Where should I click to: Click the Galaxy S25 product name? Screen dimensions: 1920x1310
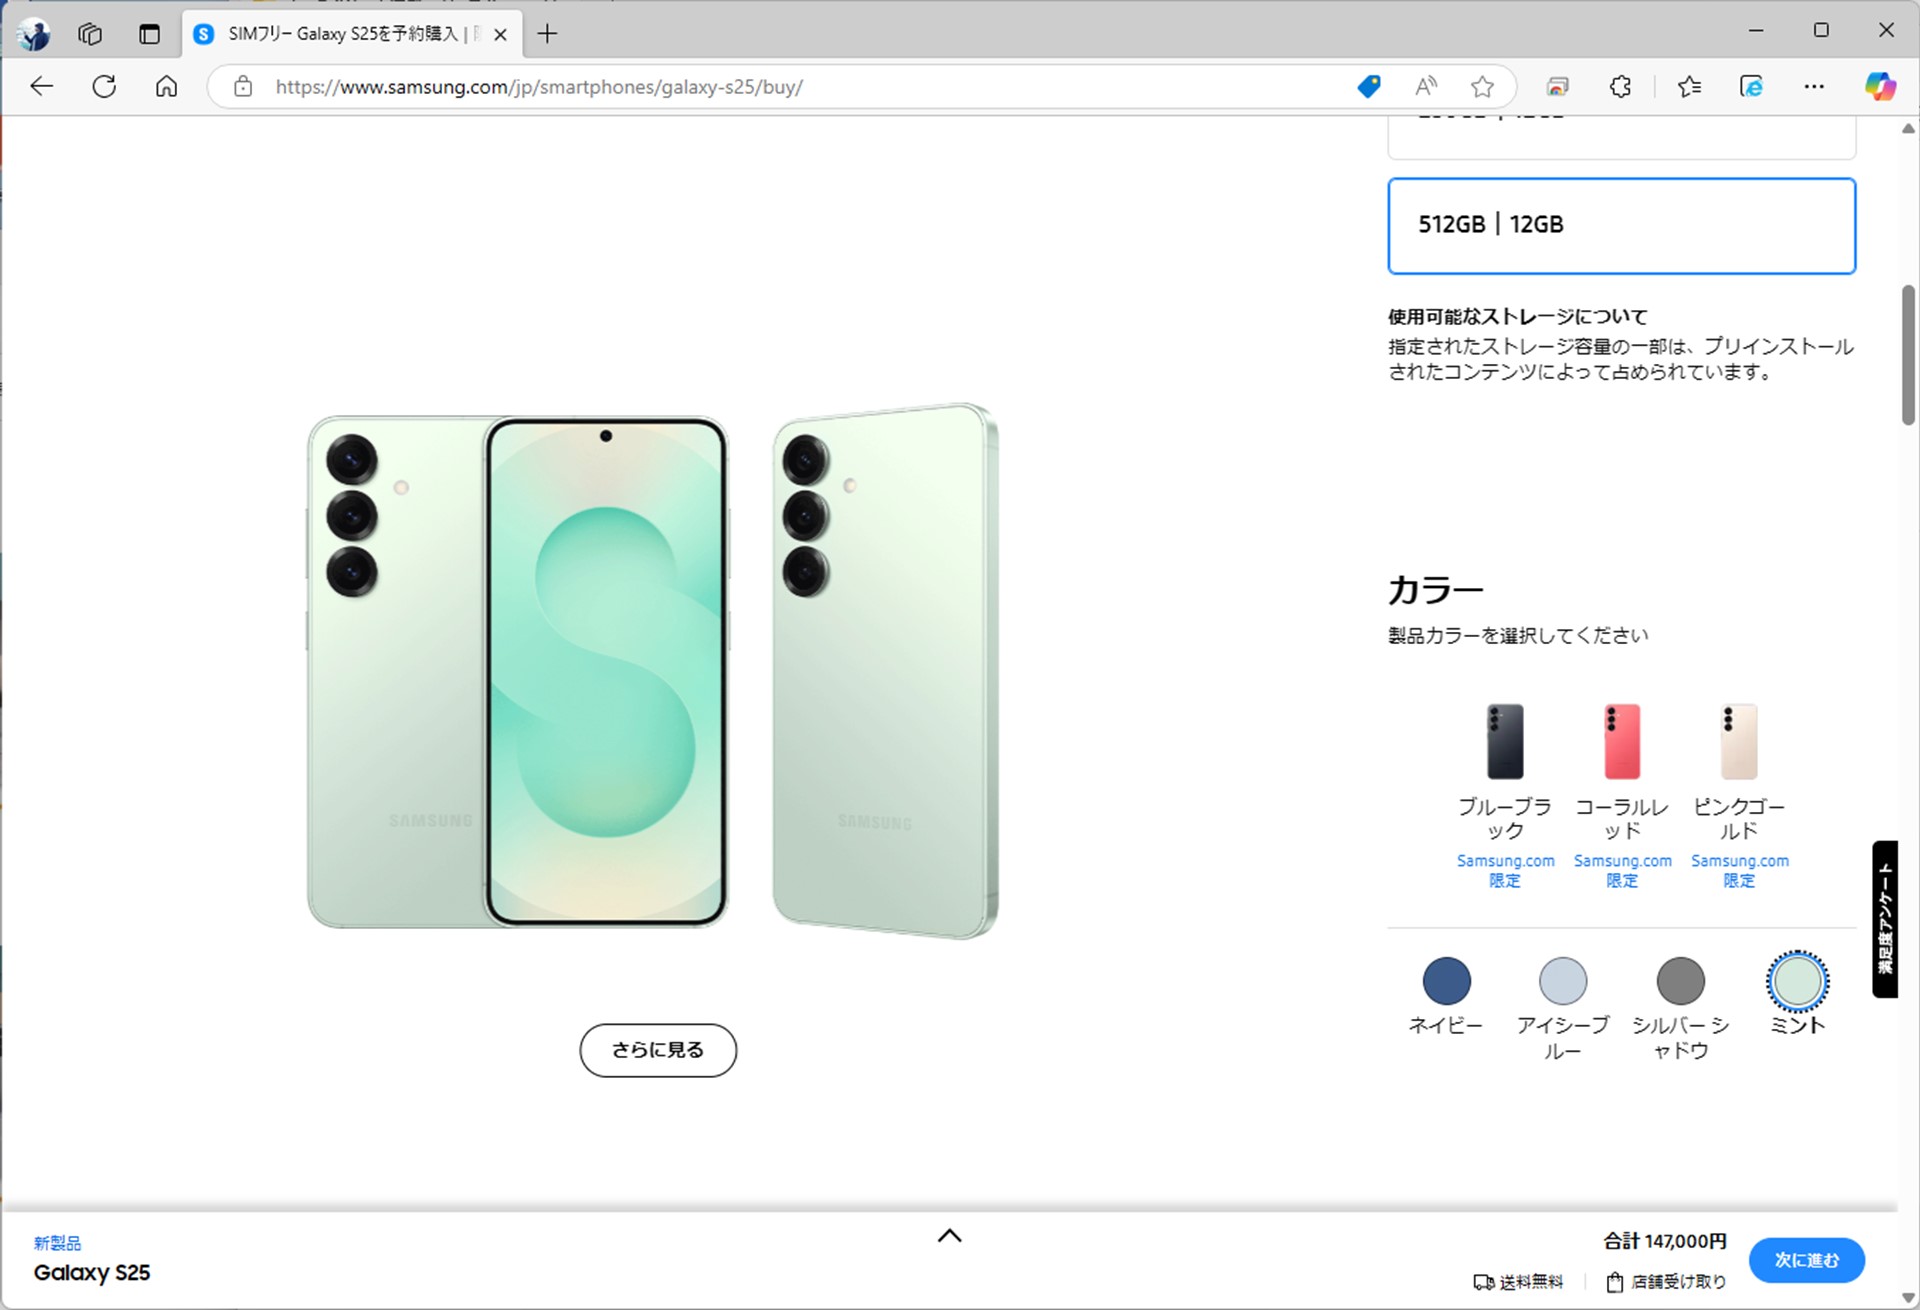[92, 1273]
